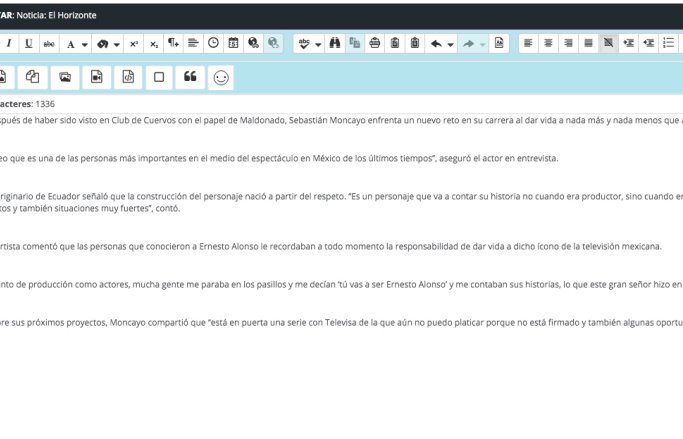This screenshot has height=439, width=683.
Task: Click the overlapping documents icon
Action: pos(33,77)
